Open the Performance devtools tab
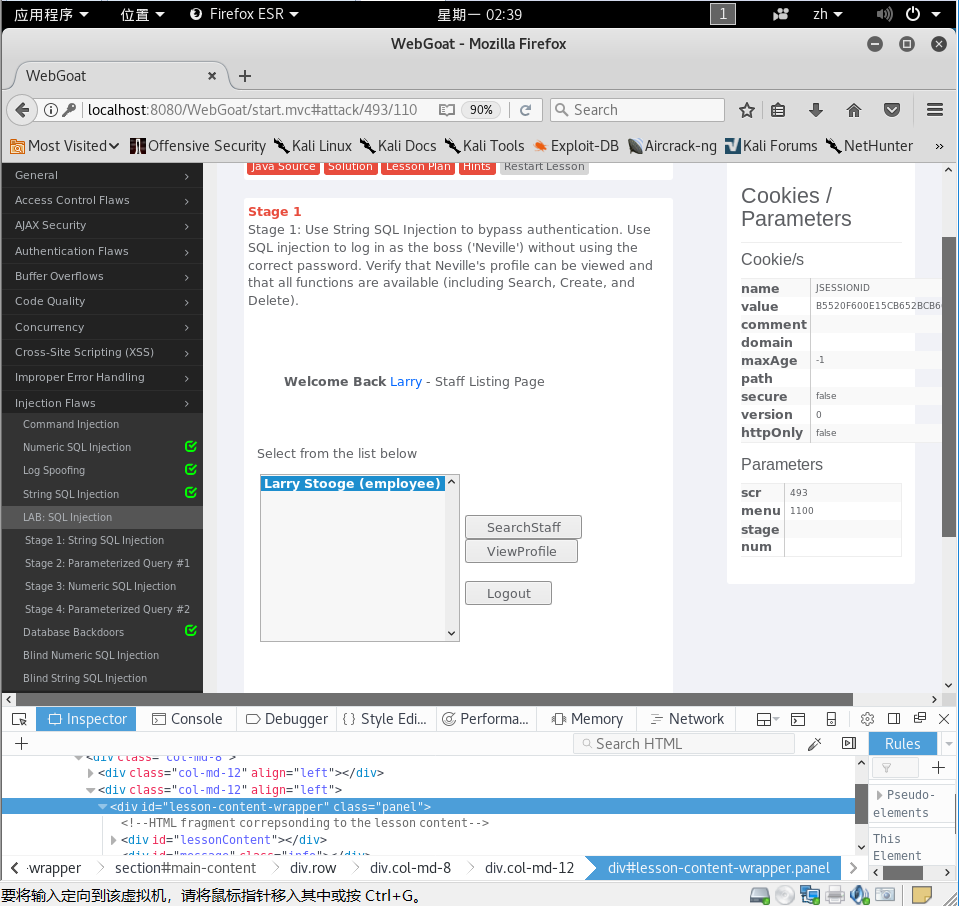 [486, 719]
